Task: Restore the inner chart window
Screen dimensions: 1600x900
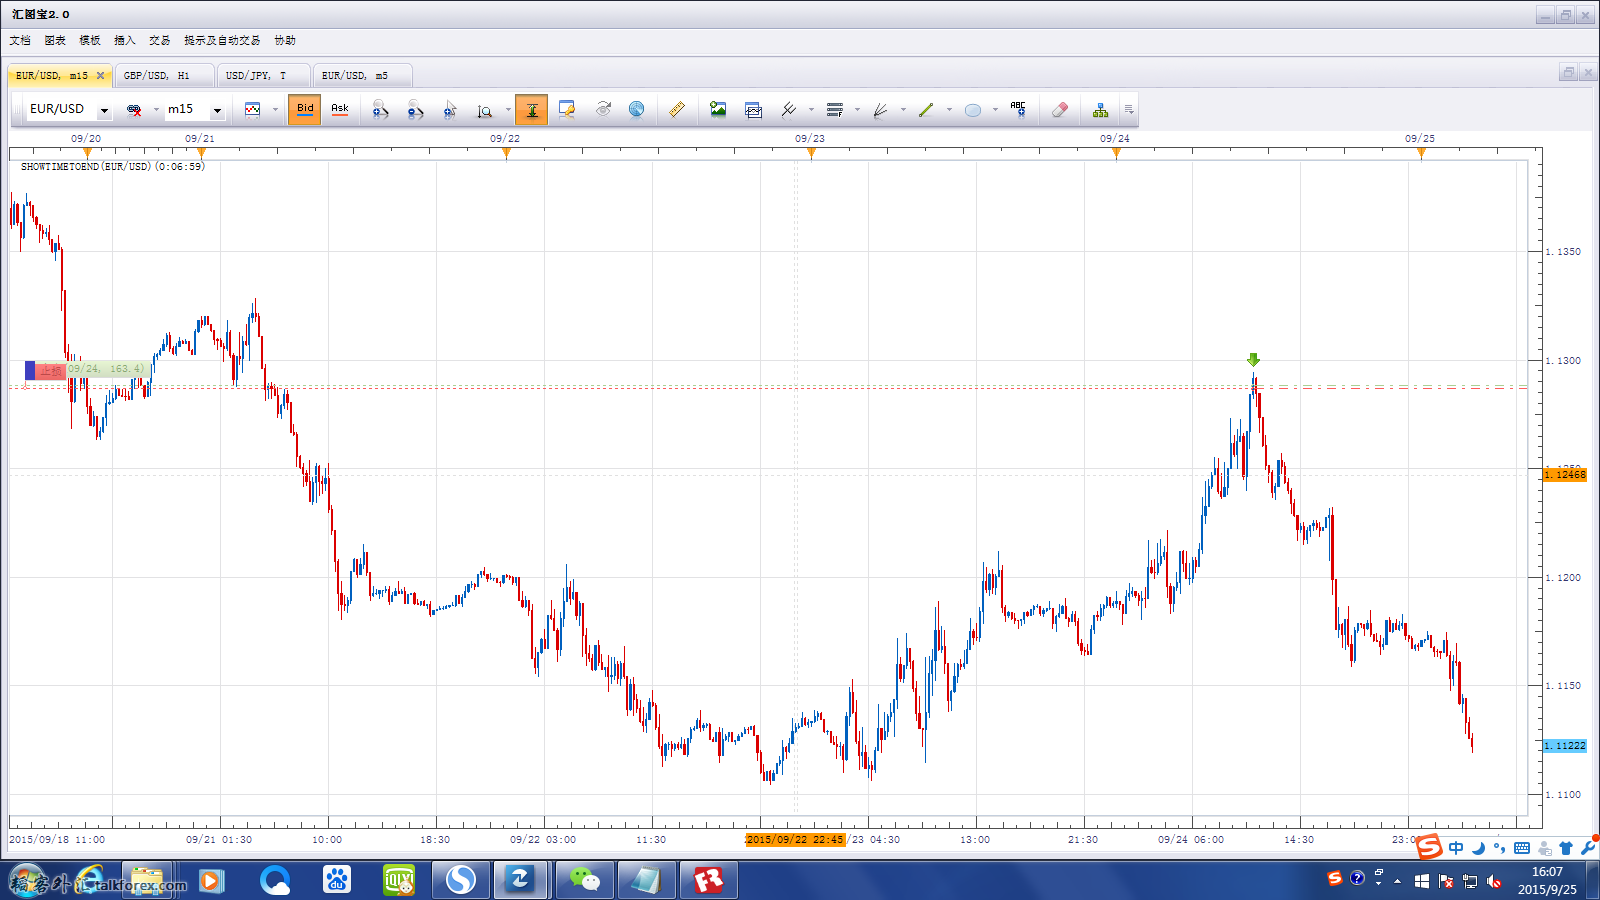Action: 1568,72
